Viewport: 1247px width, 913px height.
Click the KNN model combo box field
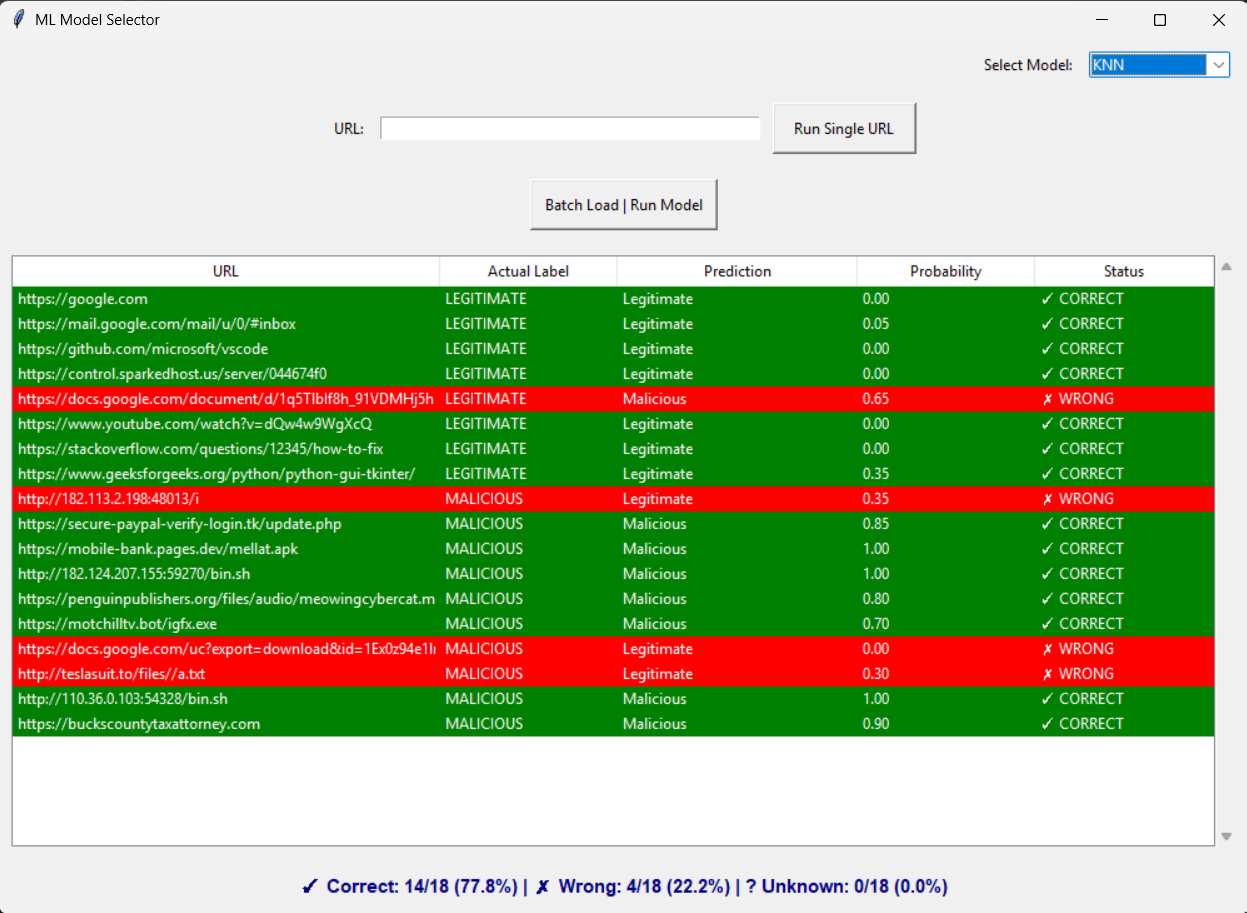coord(1147,65)
